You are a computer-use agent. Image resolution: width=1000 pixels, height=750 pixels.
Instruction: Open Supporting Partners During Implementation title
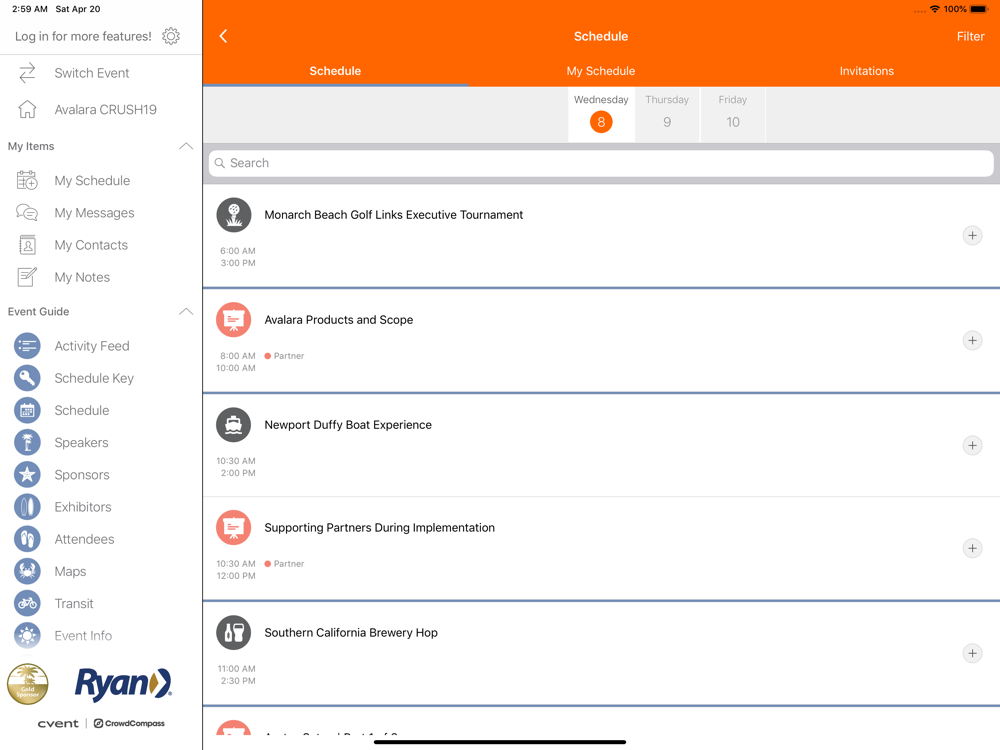point(379,527)
